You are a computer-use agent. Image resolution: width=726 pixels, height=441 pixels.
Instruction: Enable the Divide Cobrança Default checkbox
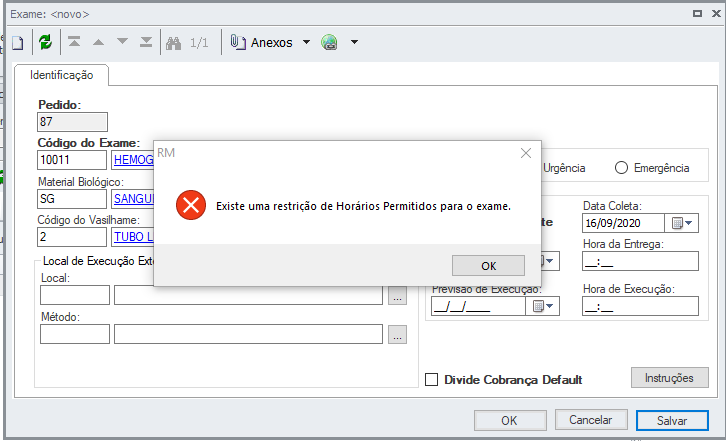coord(432,379)
